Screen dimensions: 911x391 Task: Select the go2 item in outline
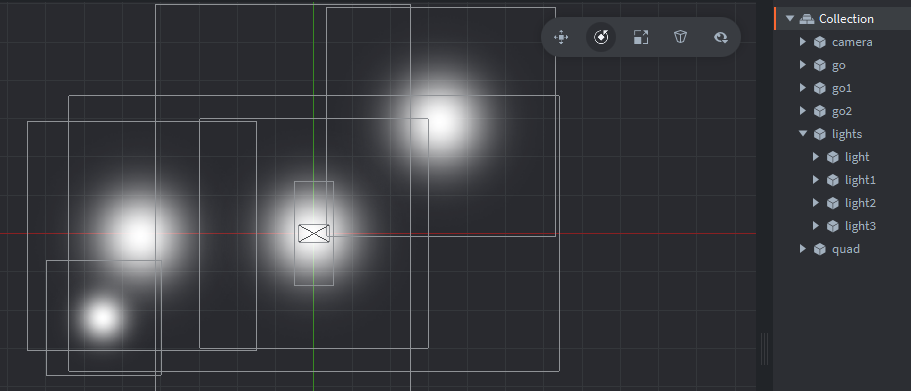pyautogui.click(x=842, y=111)
